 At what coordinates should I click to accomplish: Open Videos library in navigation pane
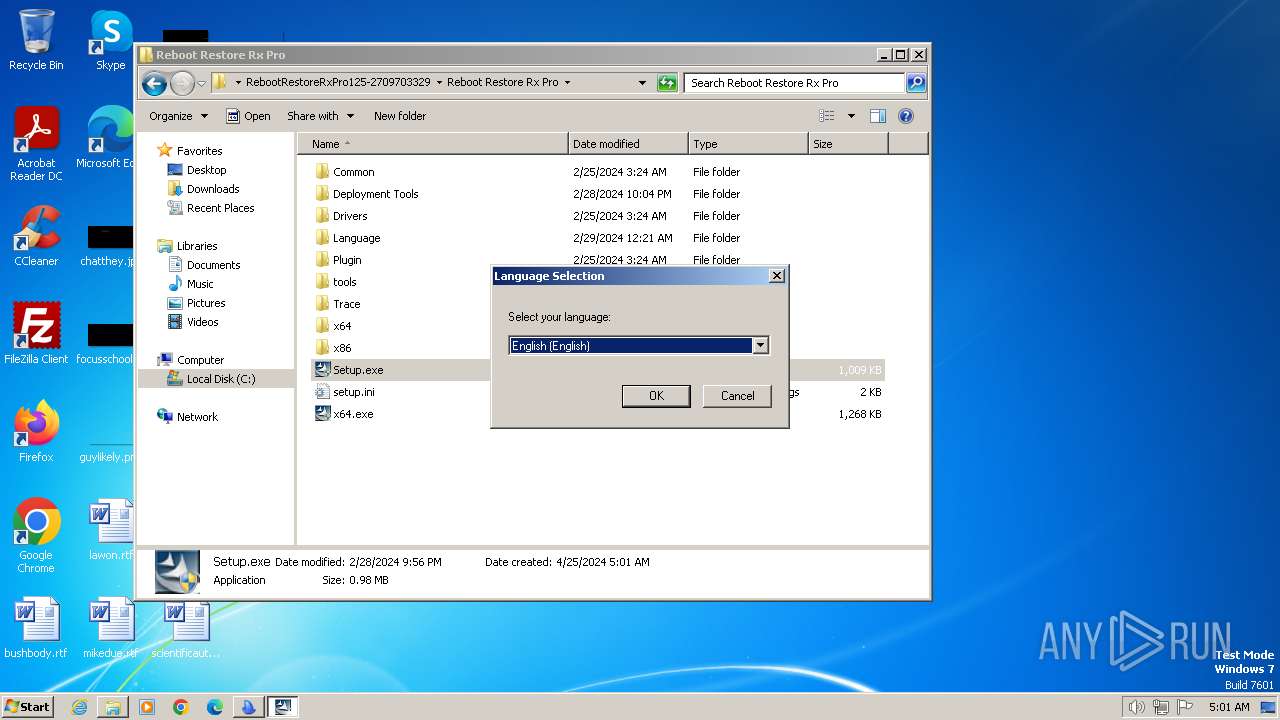[192, 322]
